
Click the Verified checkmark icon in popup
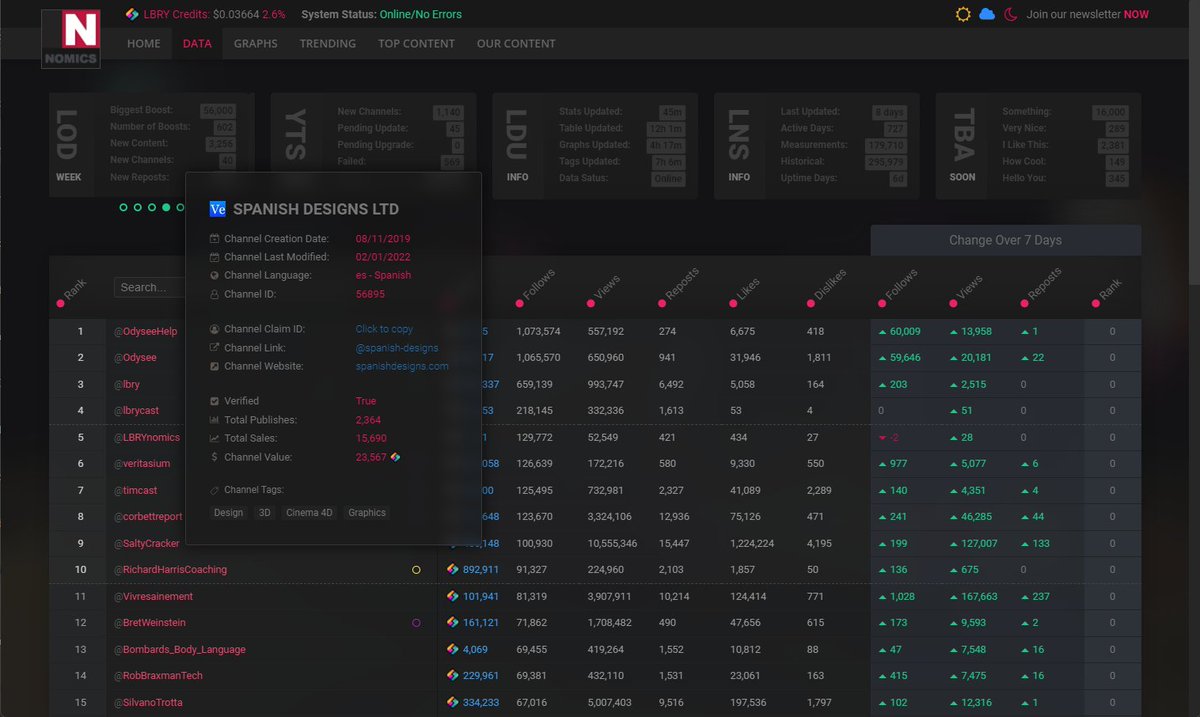215,401
